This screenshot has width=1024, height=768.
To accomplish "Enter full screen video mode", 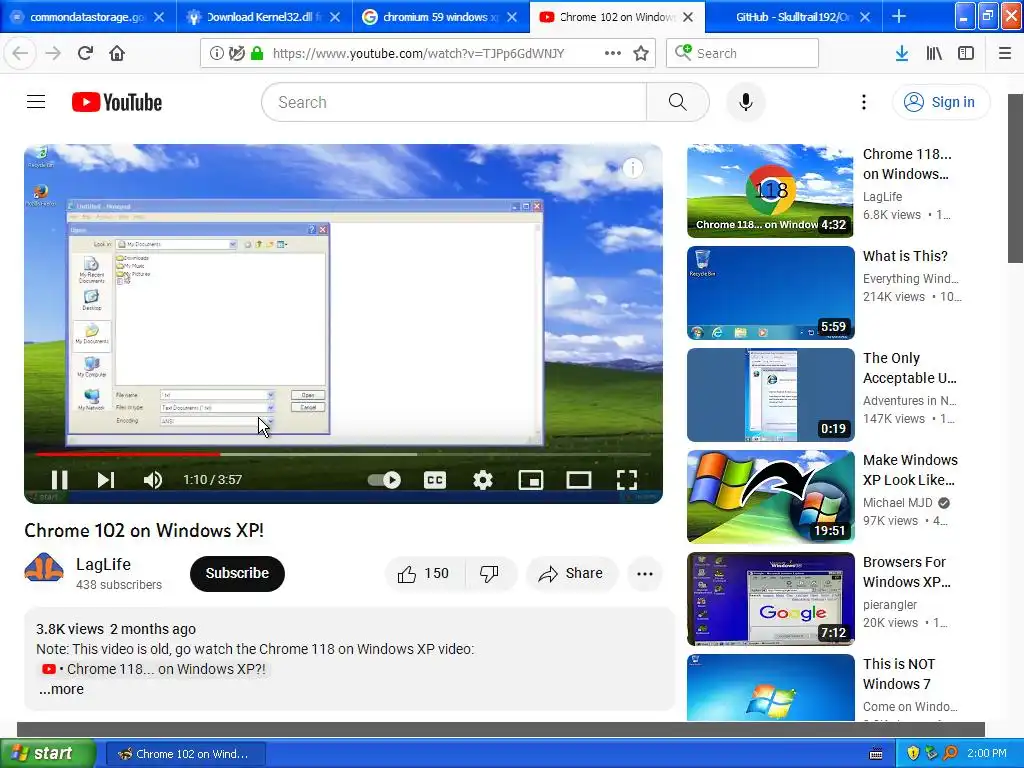I will (627, 480).
